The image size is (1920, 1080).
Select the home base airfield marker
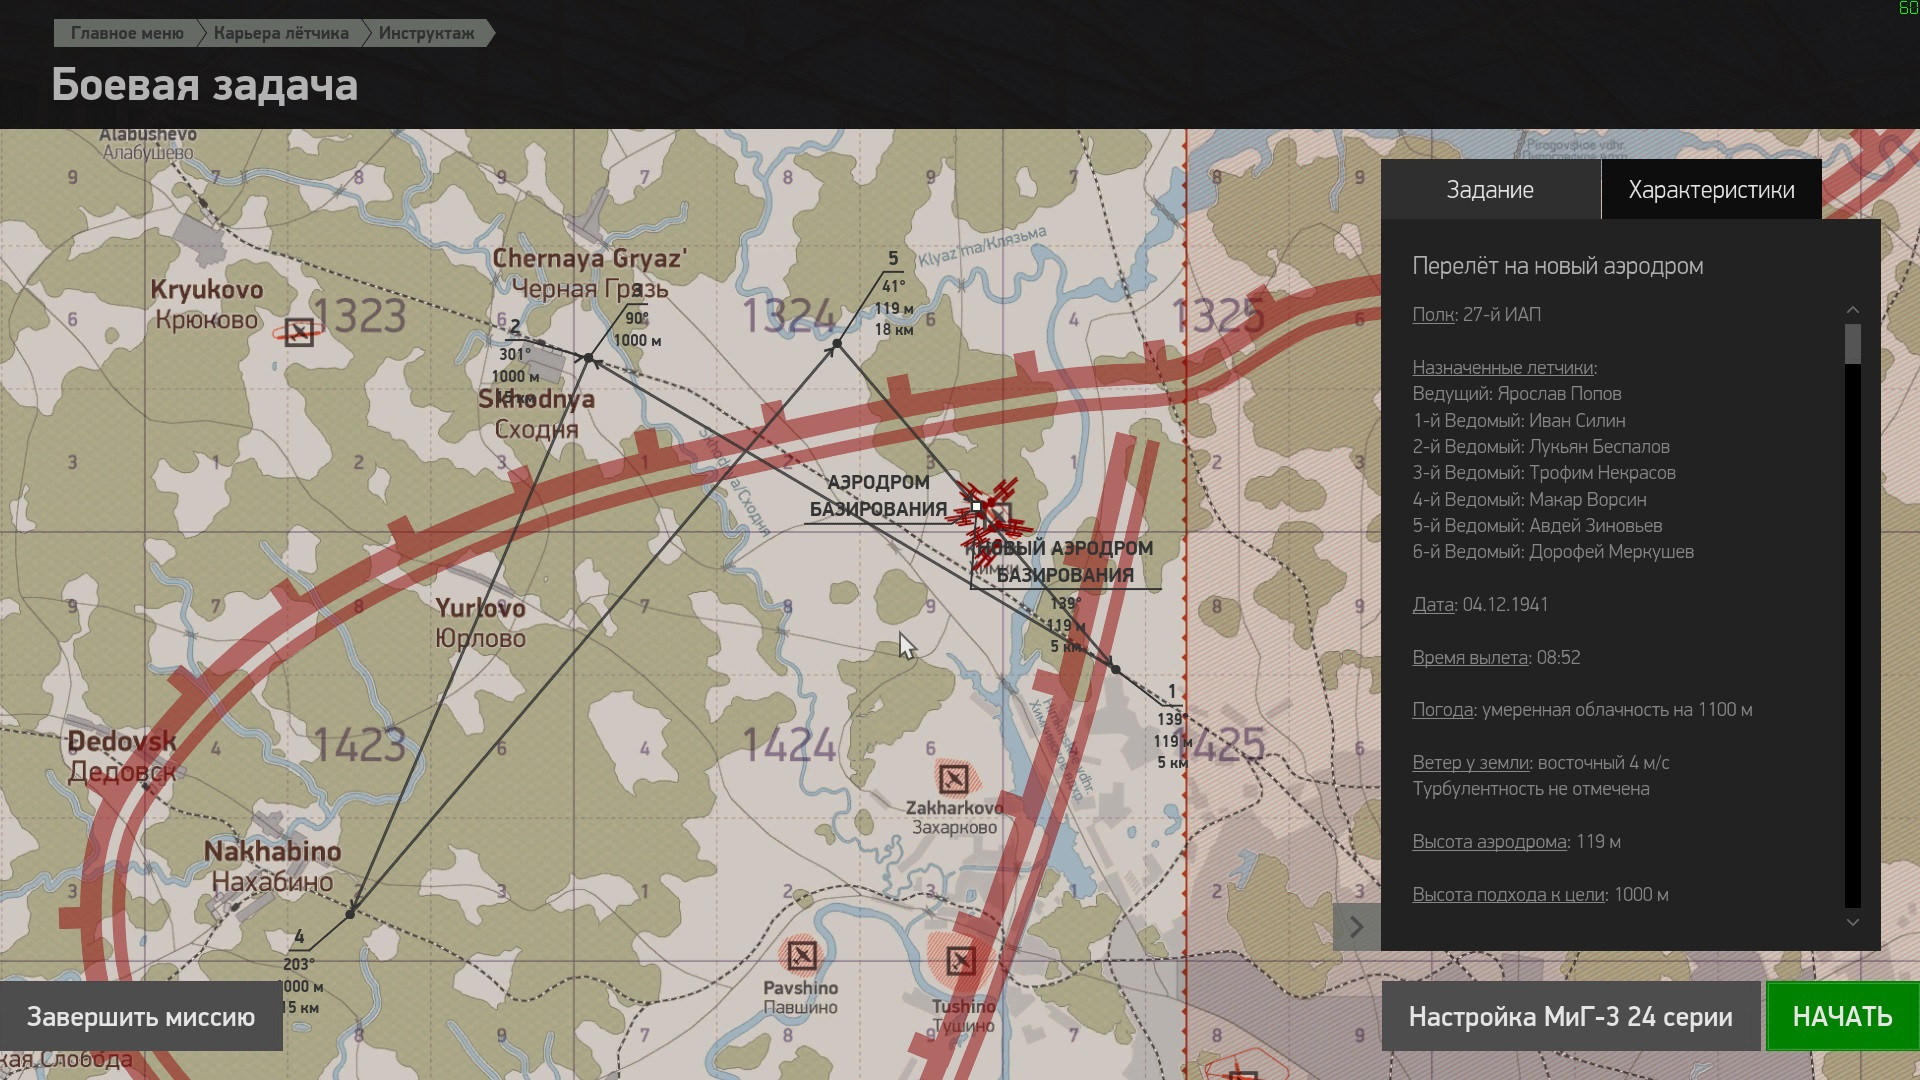point(977,506)
